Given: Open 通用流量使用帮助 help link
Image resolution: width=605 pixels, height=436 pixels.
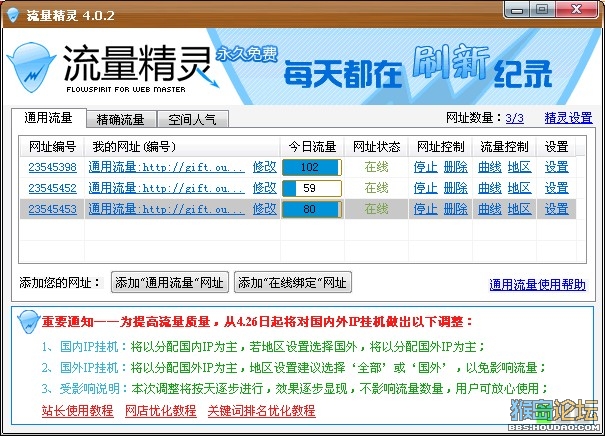Looking at the screenshot, I should (x=537, y=285).
